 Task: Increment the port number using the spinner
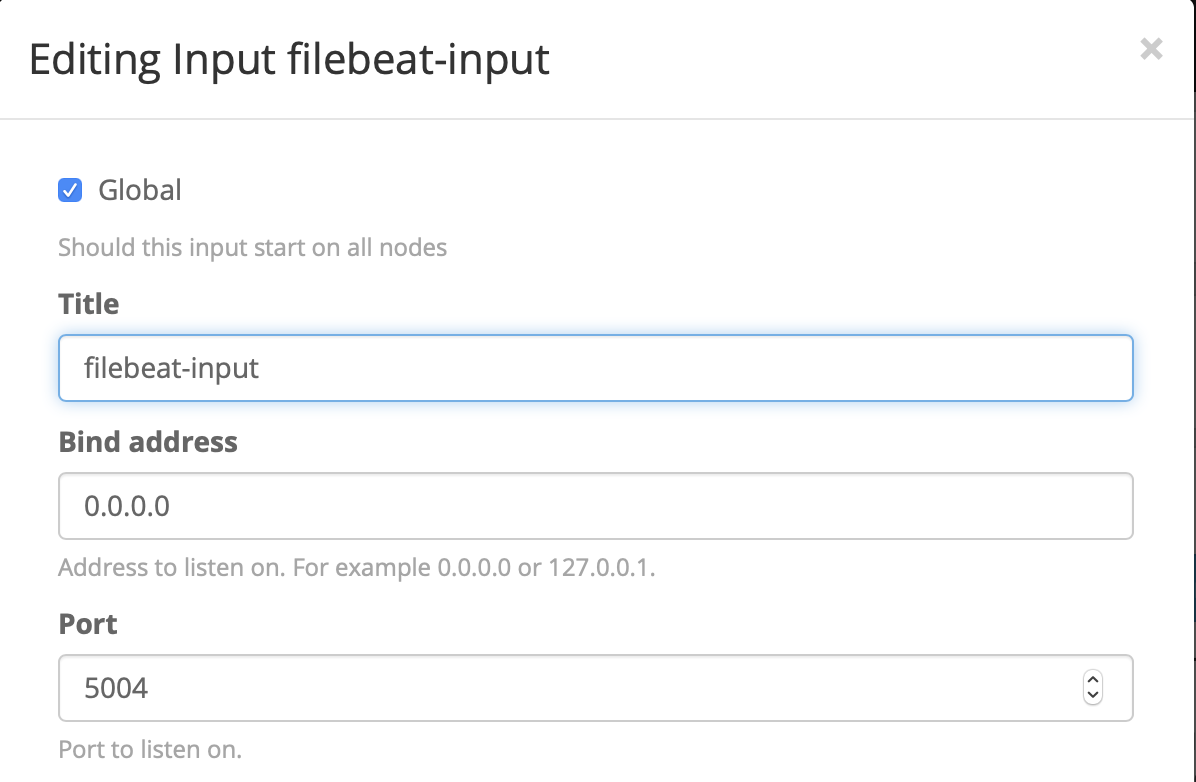(x=1092, y=681)
